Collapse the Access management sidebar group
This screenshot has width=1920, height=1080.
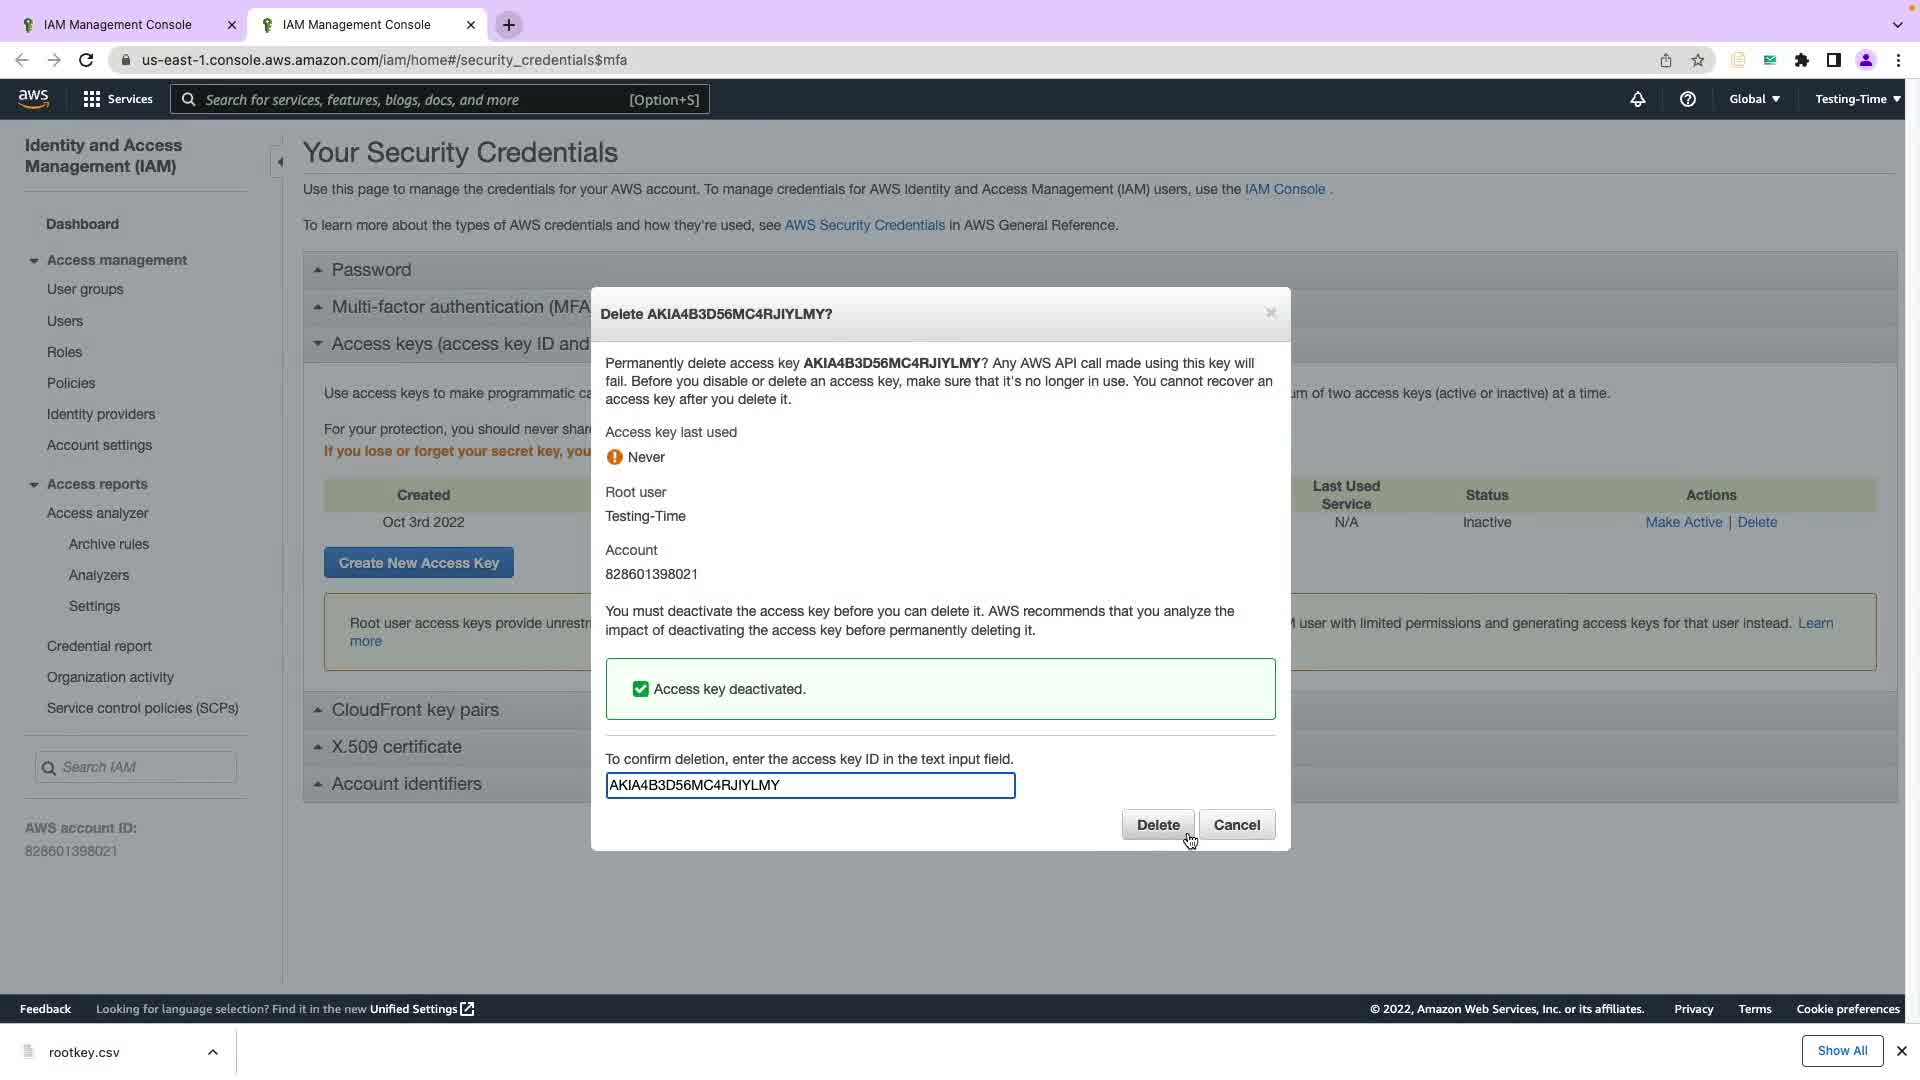pyautogui.click(x=34, y=261)
